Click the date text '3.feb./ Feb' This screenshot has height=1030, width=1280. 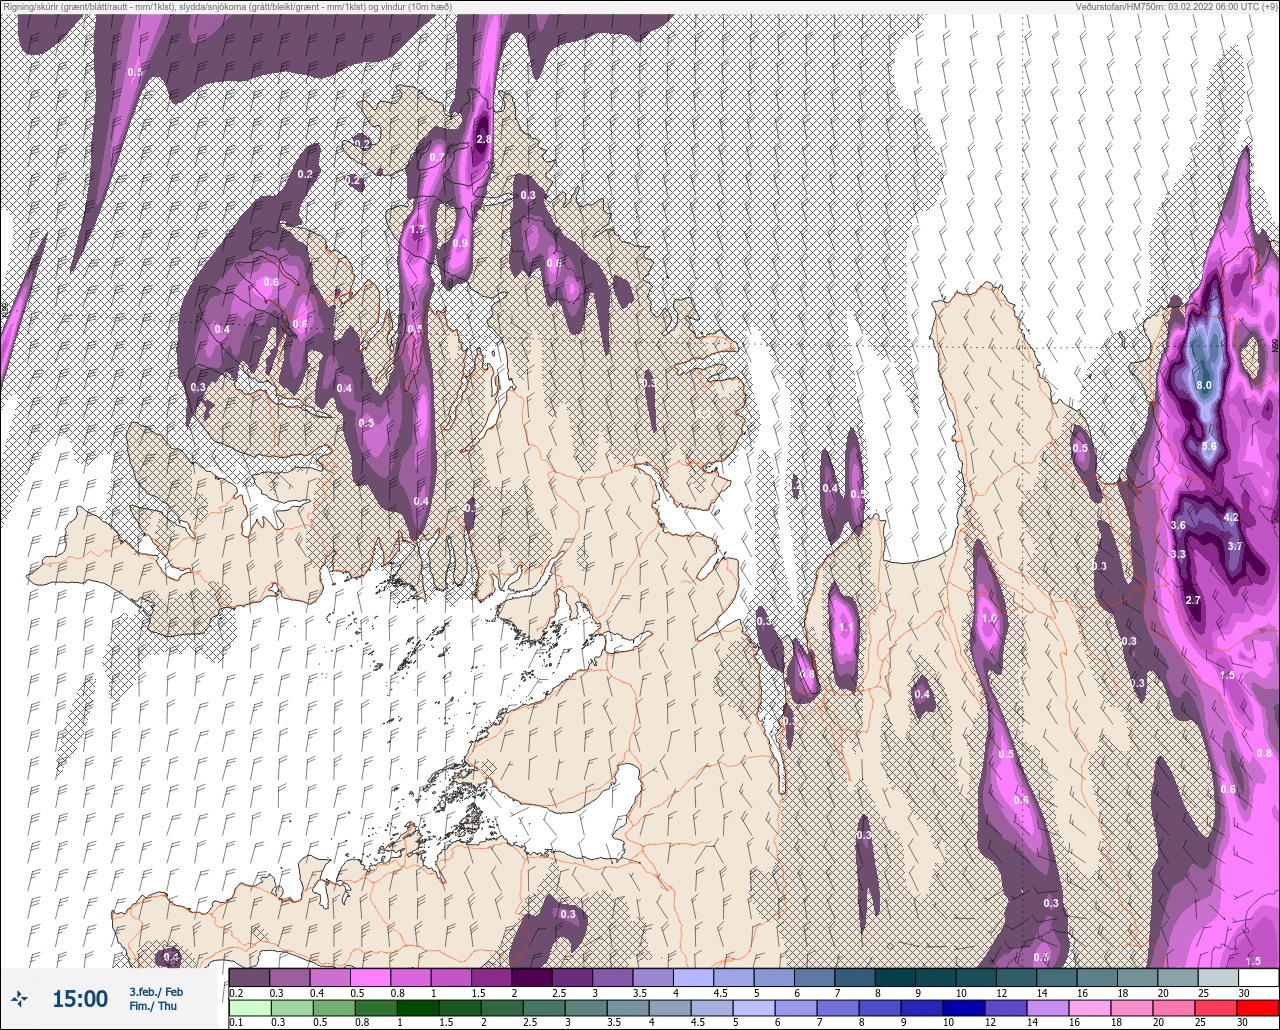point(156,991)
